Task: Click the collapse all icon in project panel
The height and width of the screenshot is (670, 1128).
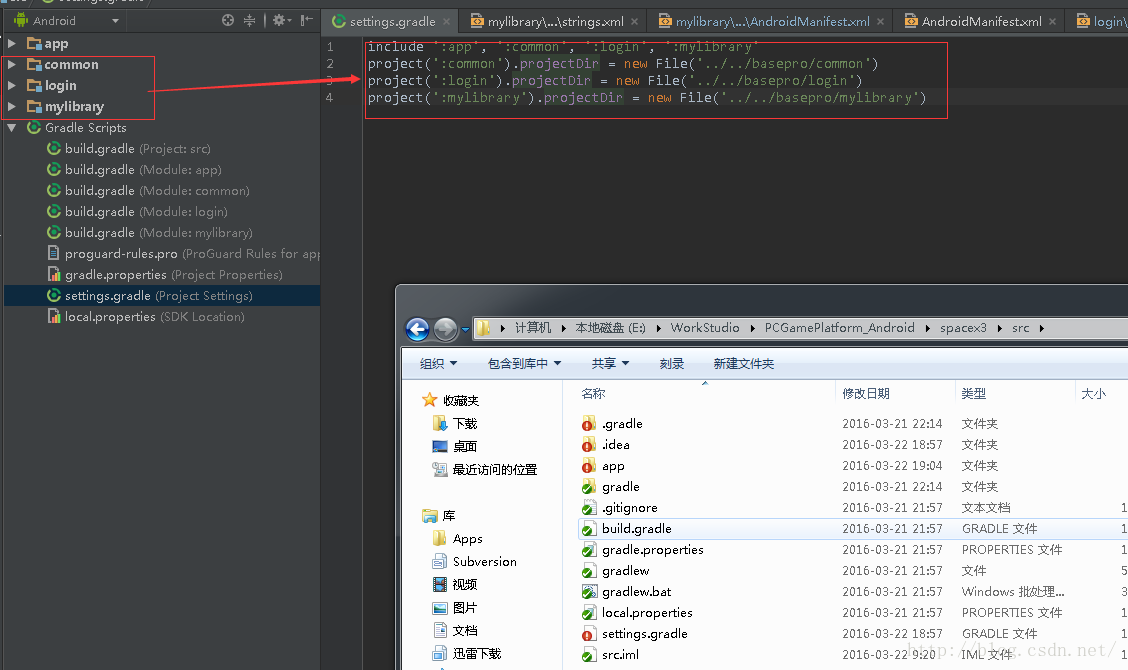Action: [249, 20]
